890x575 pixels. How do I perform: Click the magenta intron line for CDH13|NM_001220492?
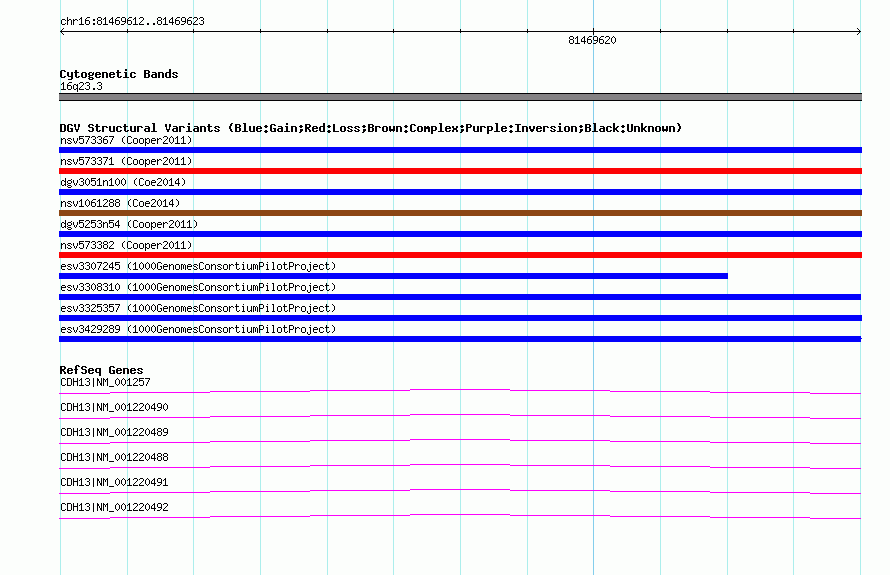pos(460,516)
